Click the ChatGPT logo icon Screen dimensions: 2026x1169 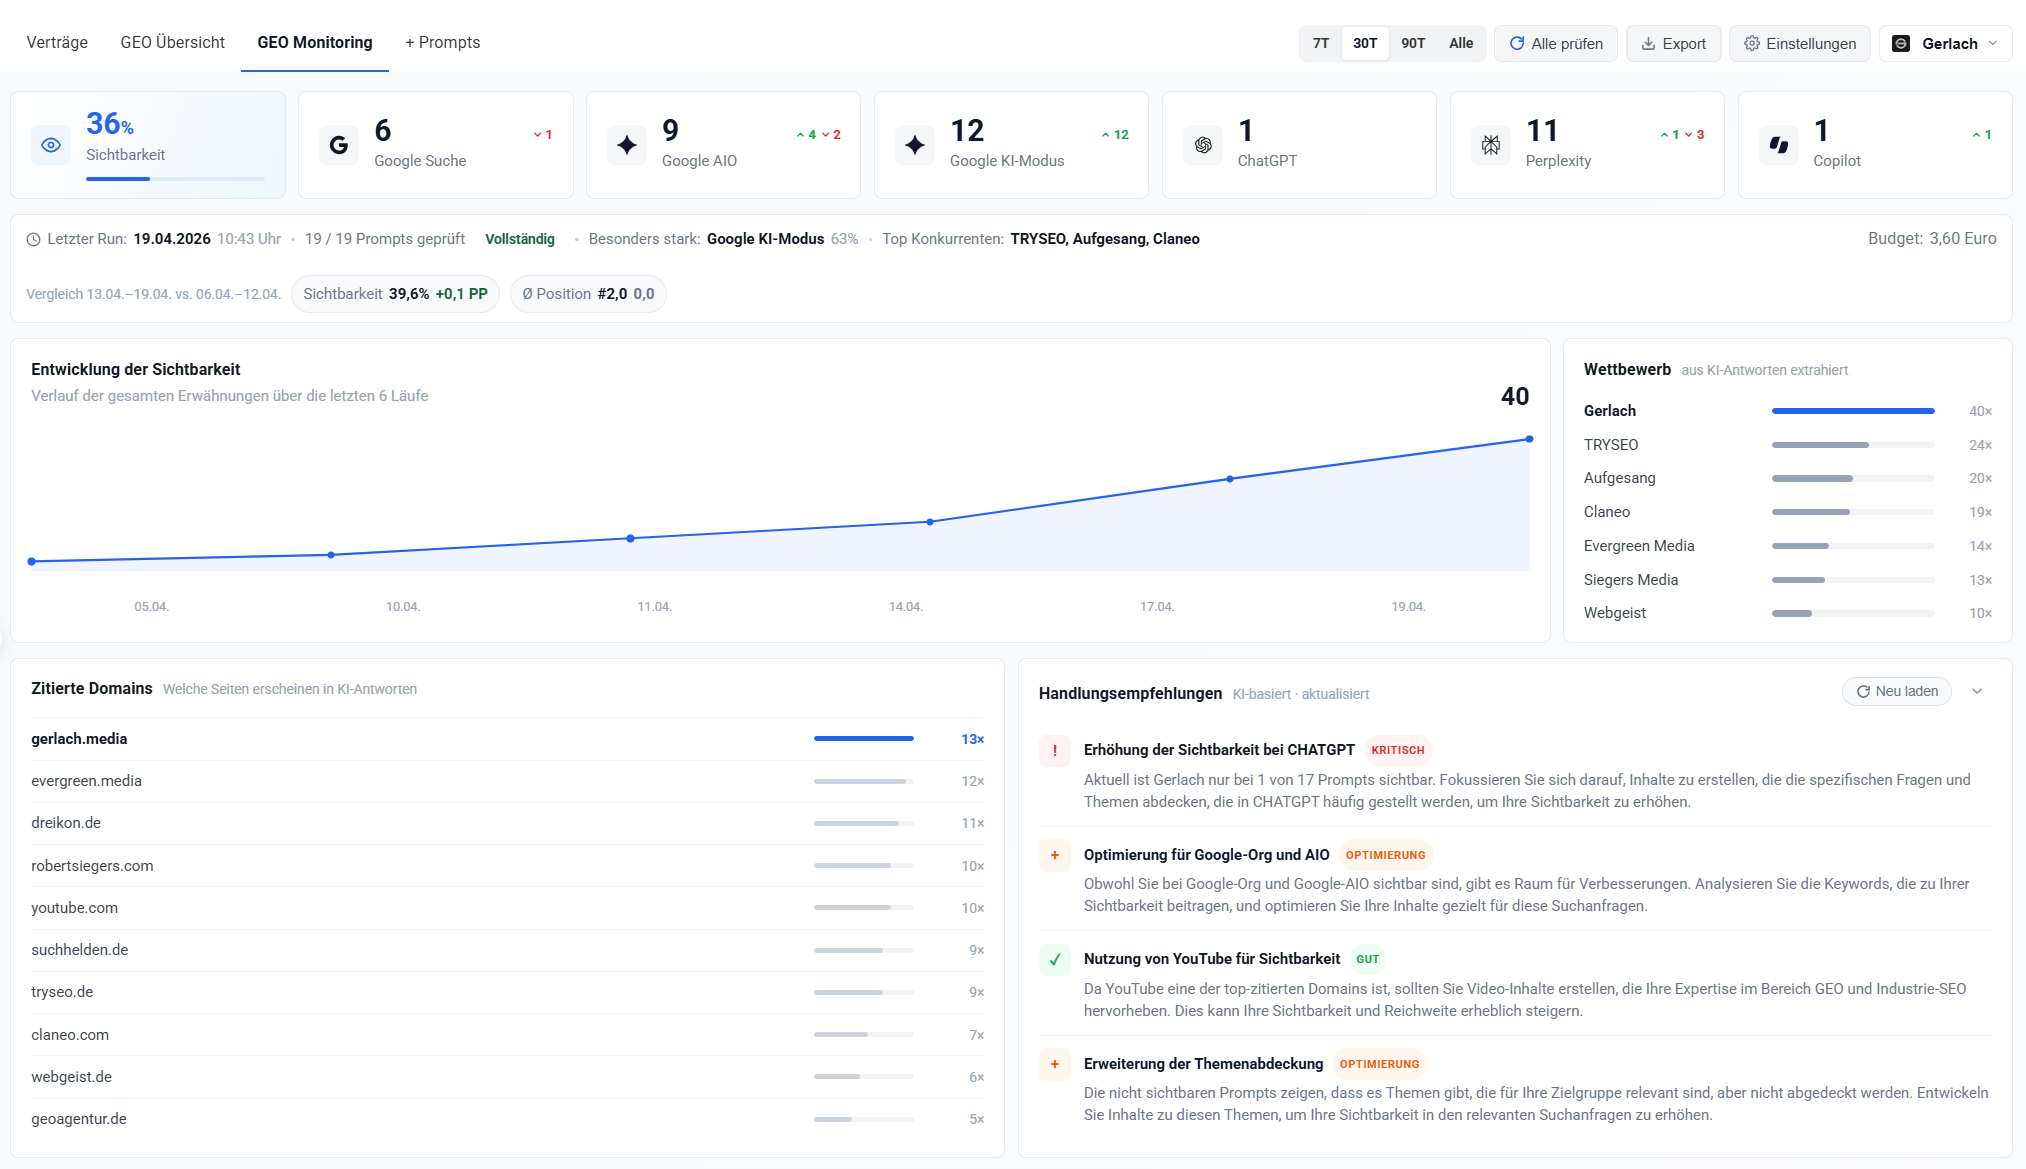(x=1202, y=144)
